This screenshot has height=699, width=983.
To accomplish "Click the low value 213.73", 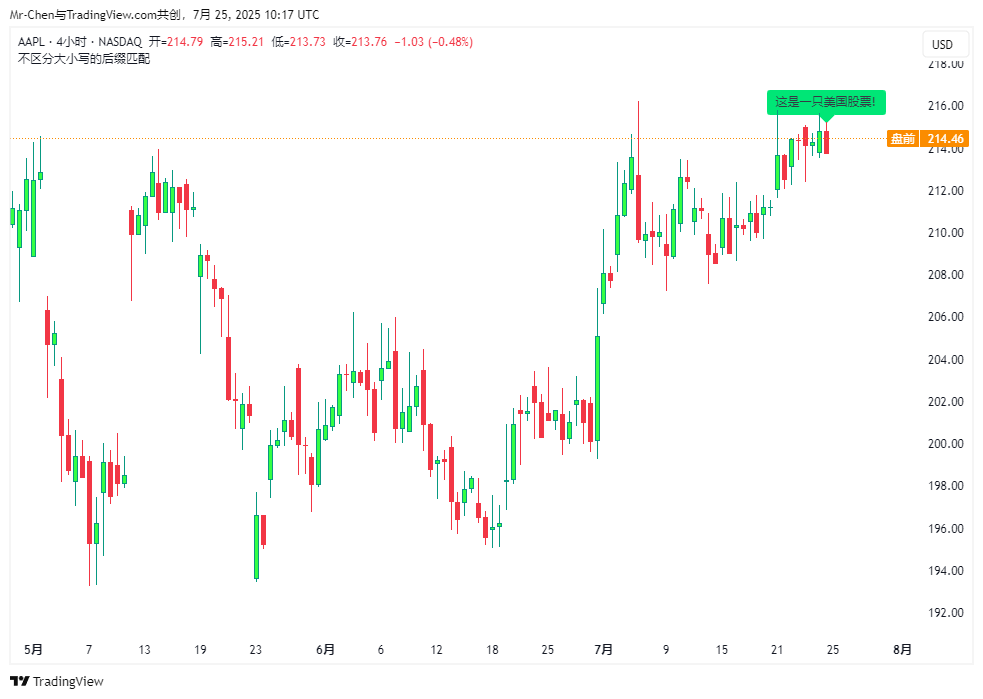I will [307, 42].
